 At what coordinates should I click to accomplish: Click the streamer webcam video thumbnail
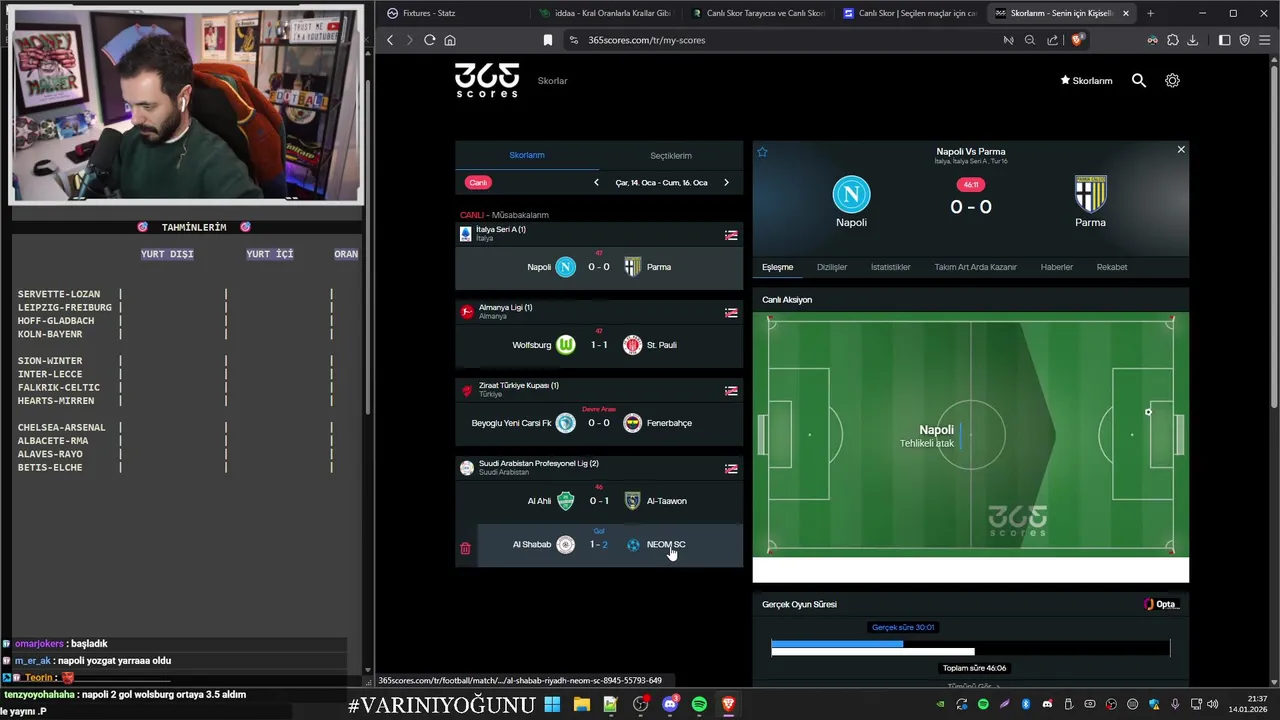coord(186,105)
